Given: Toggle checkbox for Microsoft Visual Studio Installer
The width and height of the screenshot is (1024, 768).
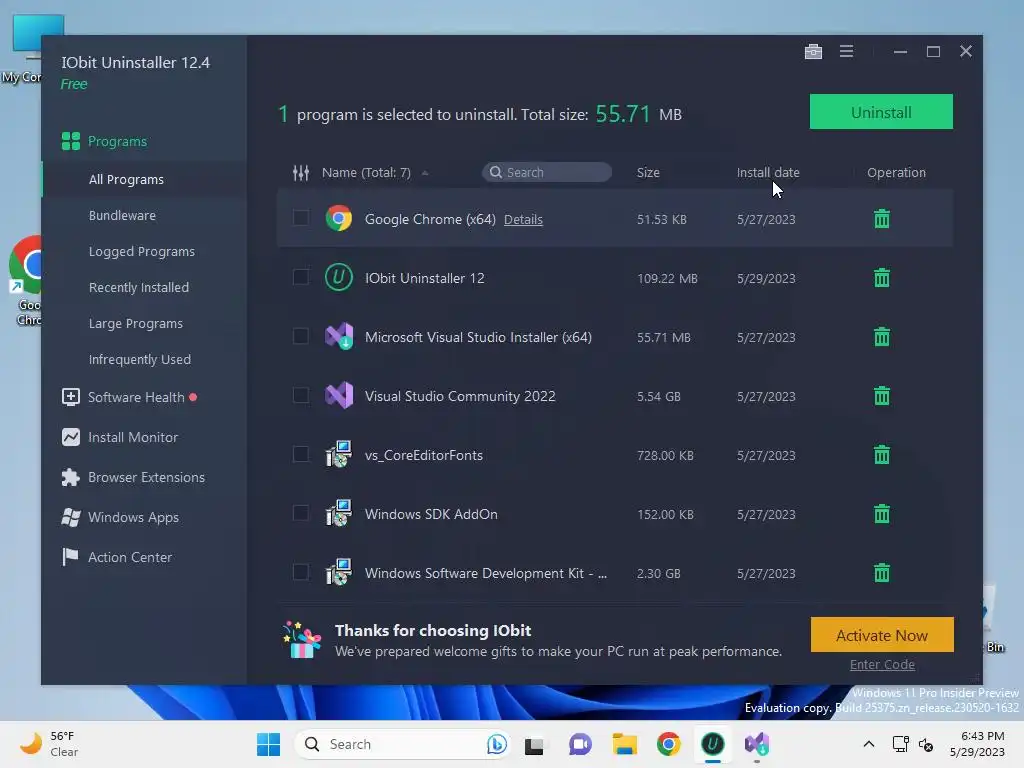Looking at the screenshot, I should pos(300,336).
